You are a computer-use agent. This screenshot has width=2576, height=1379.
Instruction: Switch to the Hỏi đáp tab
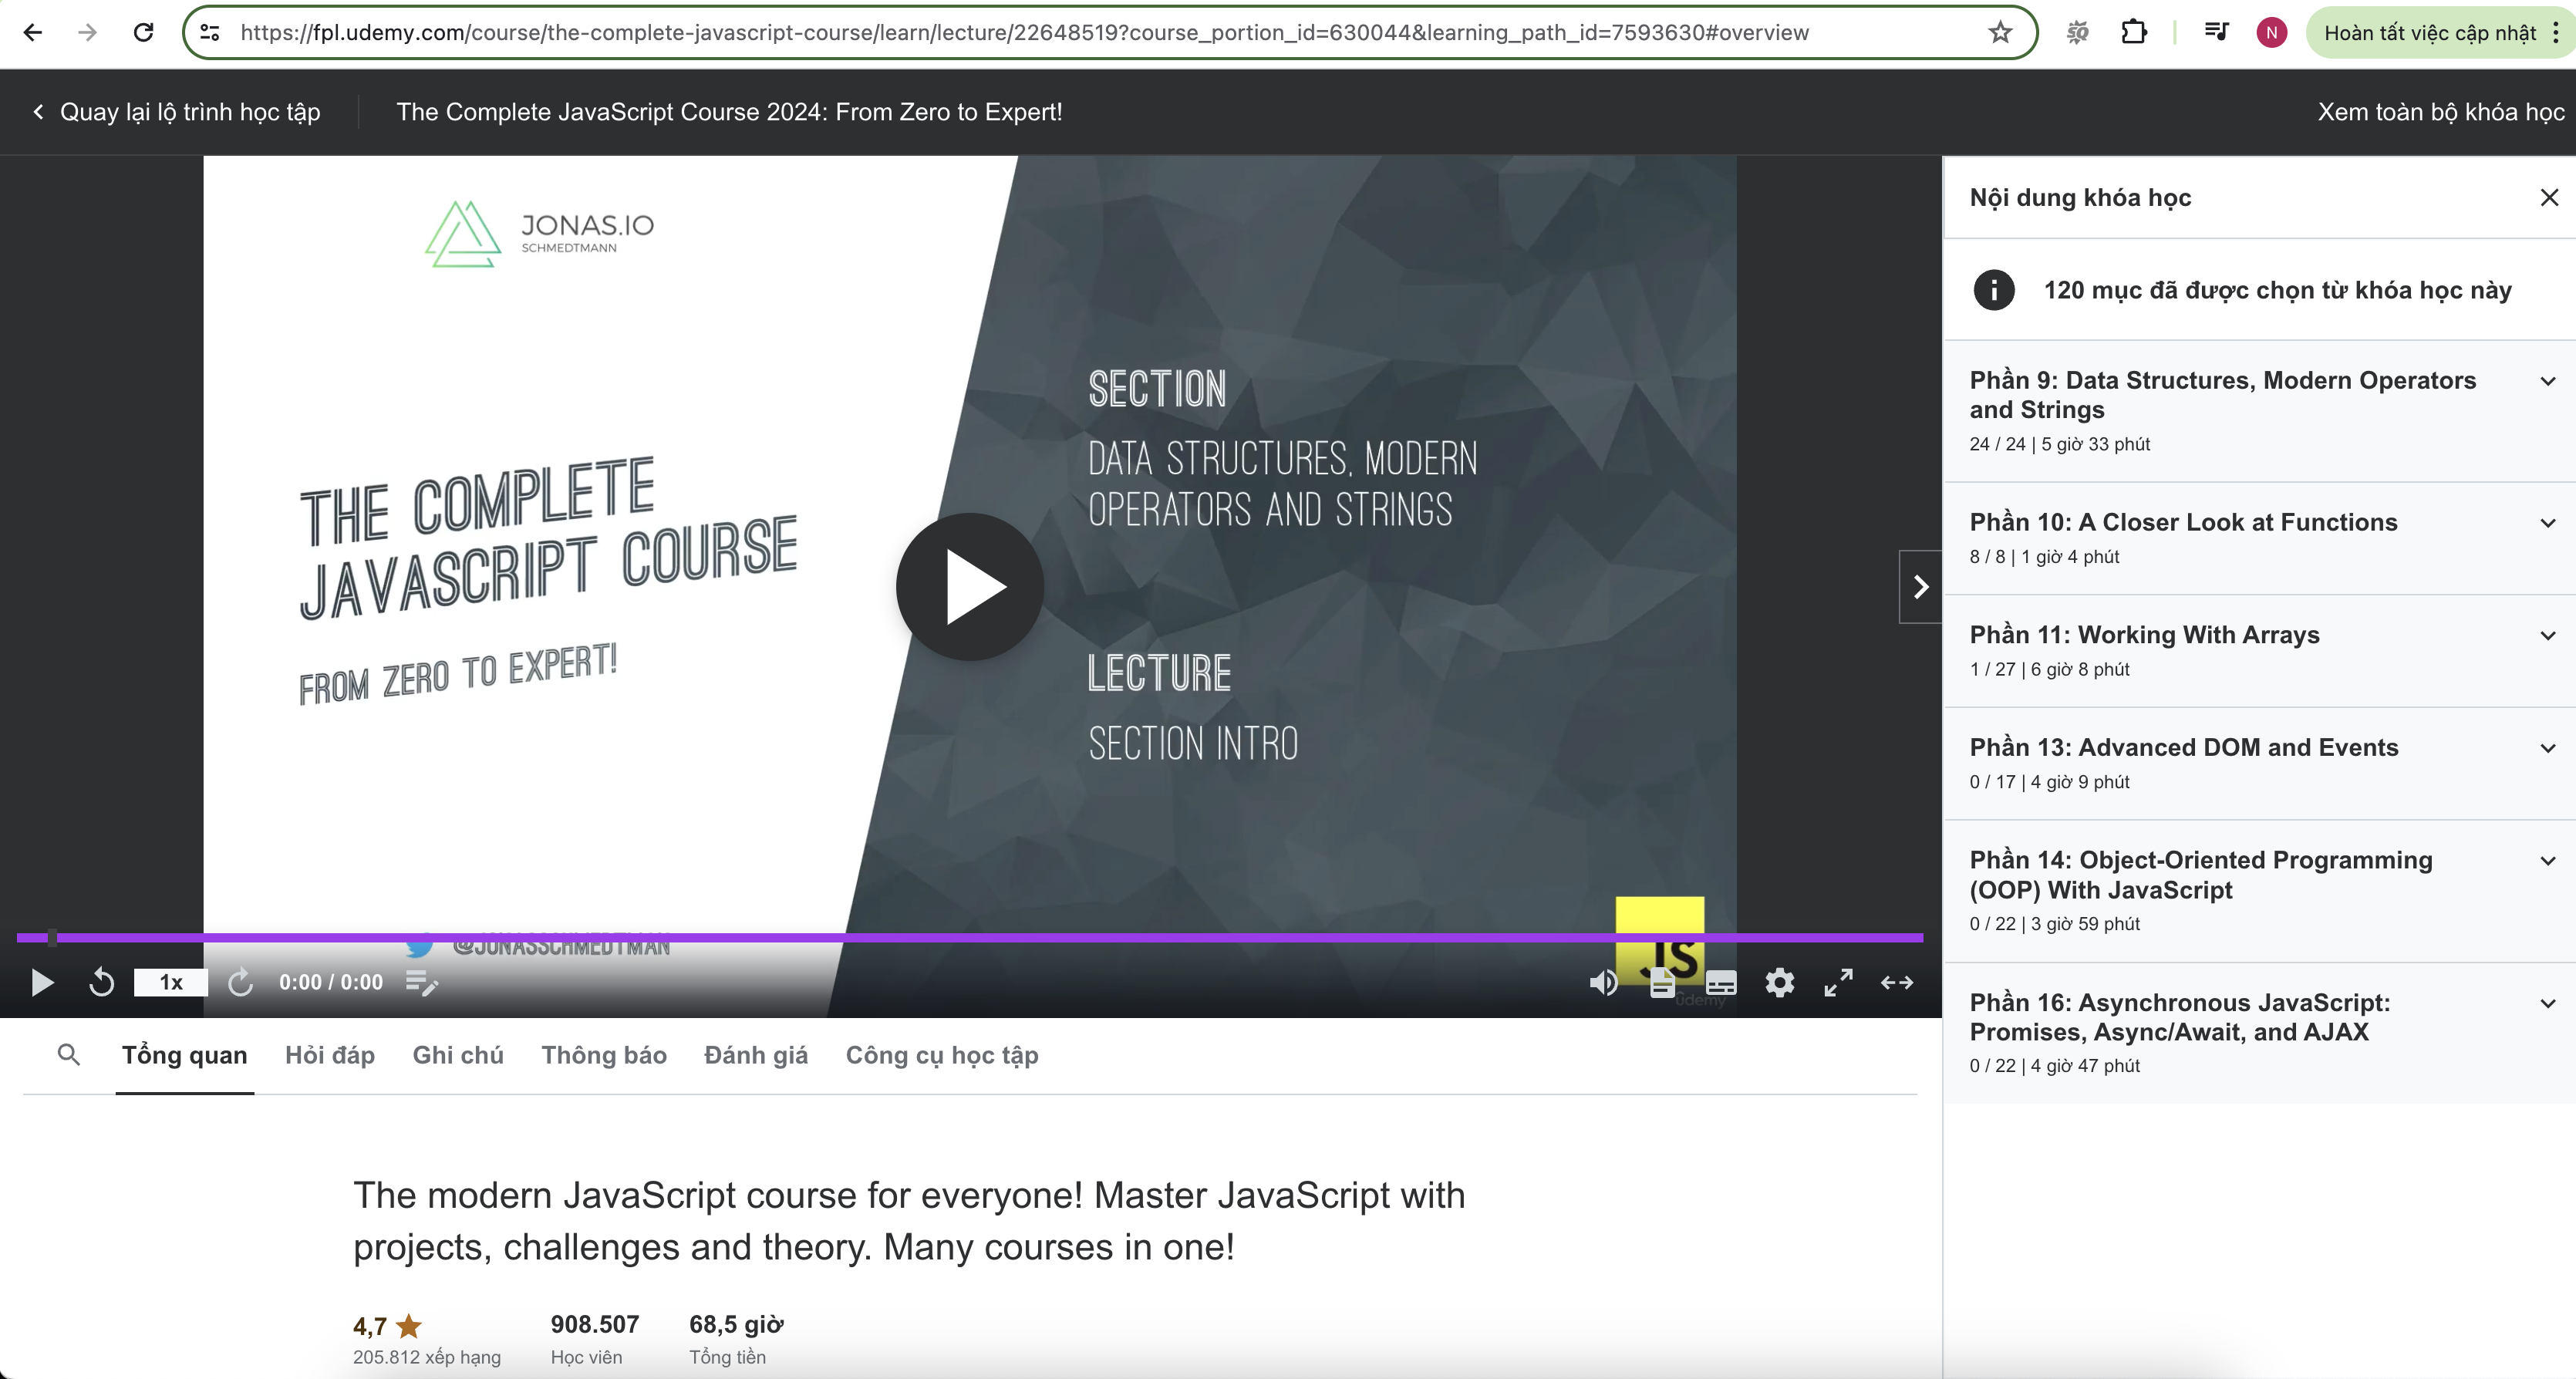[329, 1055]
